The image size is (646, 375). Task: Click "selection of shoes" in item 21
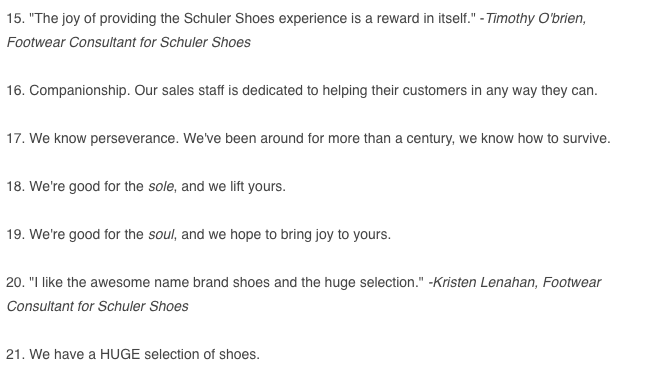[201, 354]
